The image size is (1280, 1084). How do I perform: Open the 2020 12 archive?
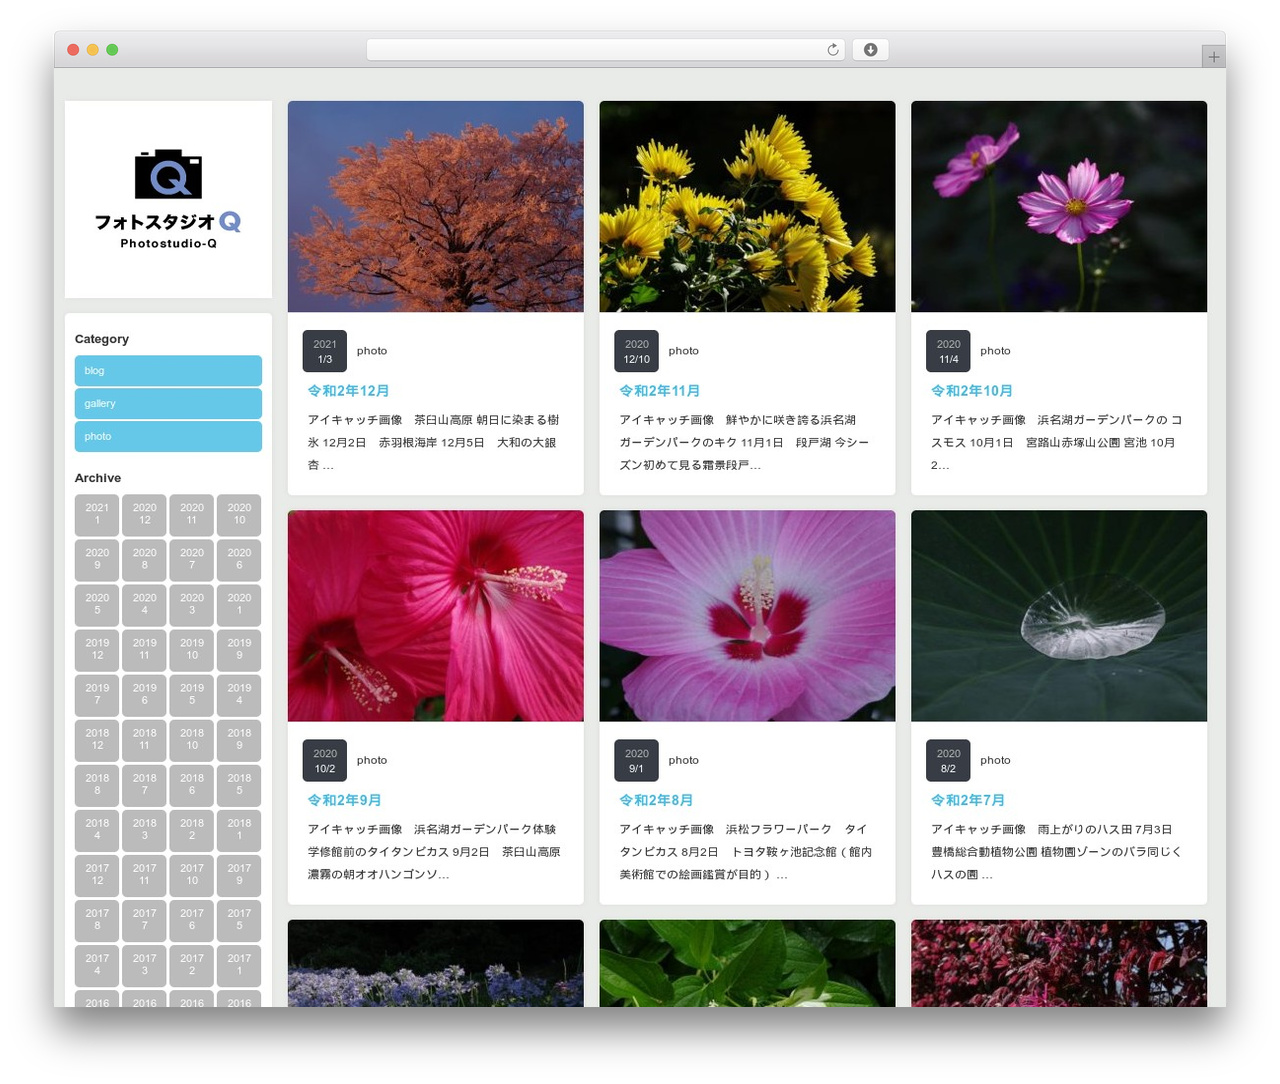[145, 514]
